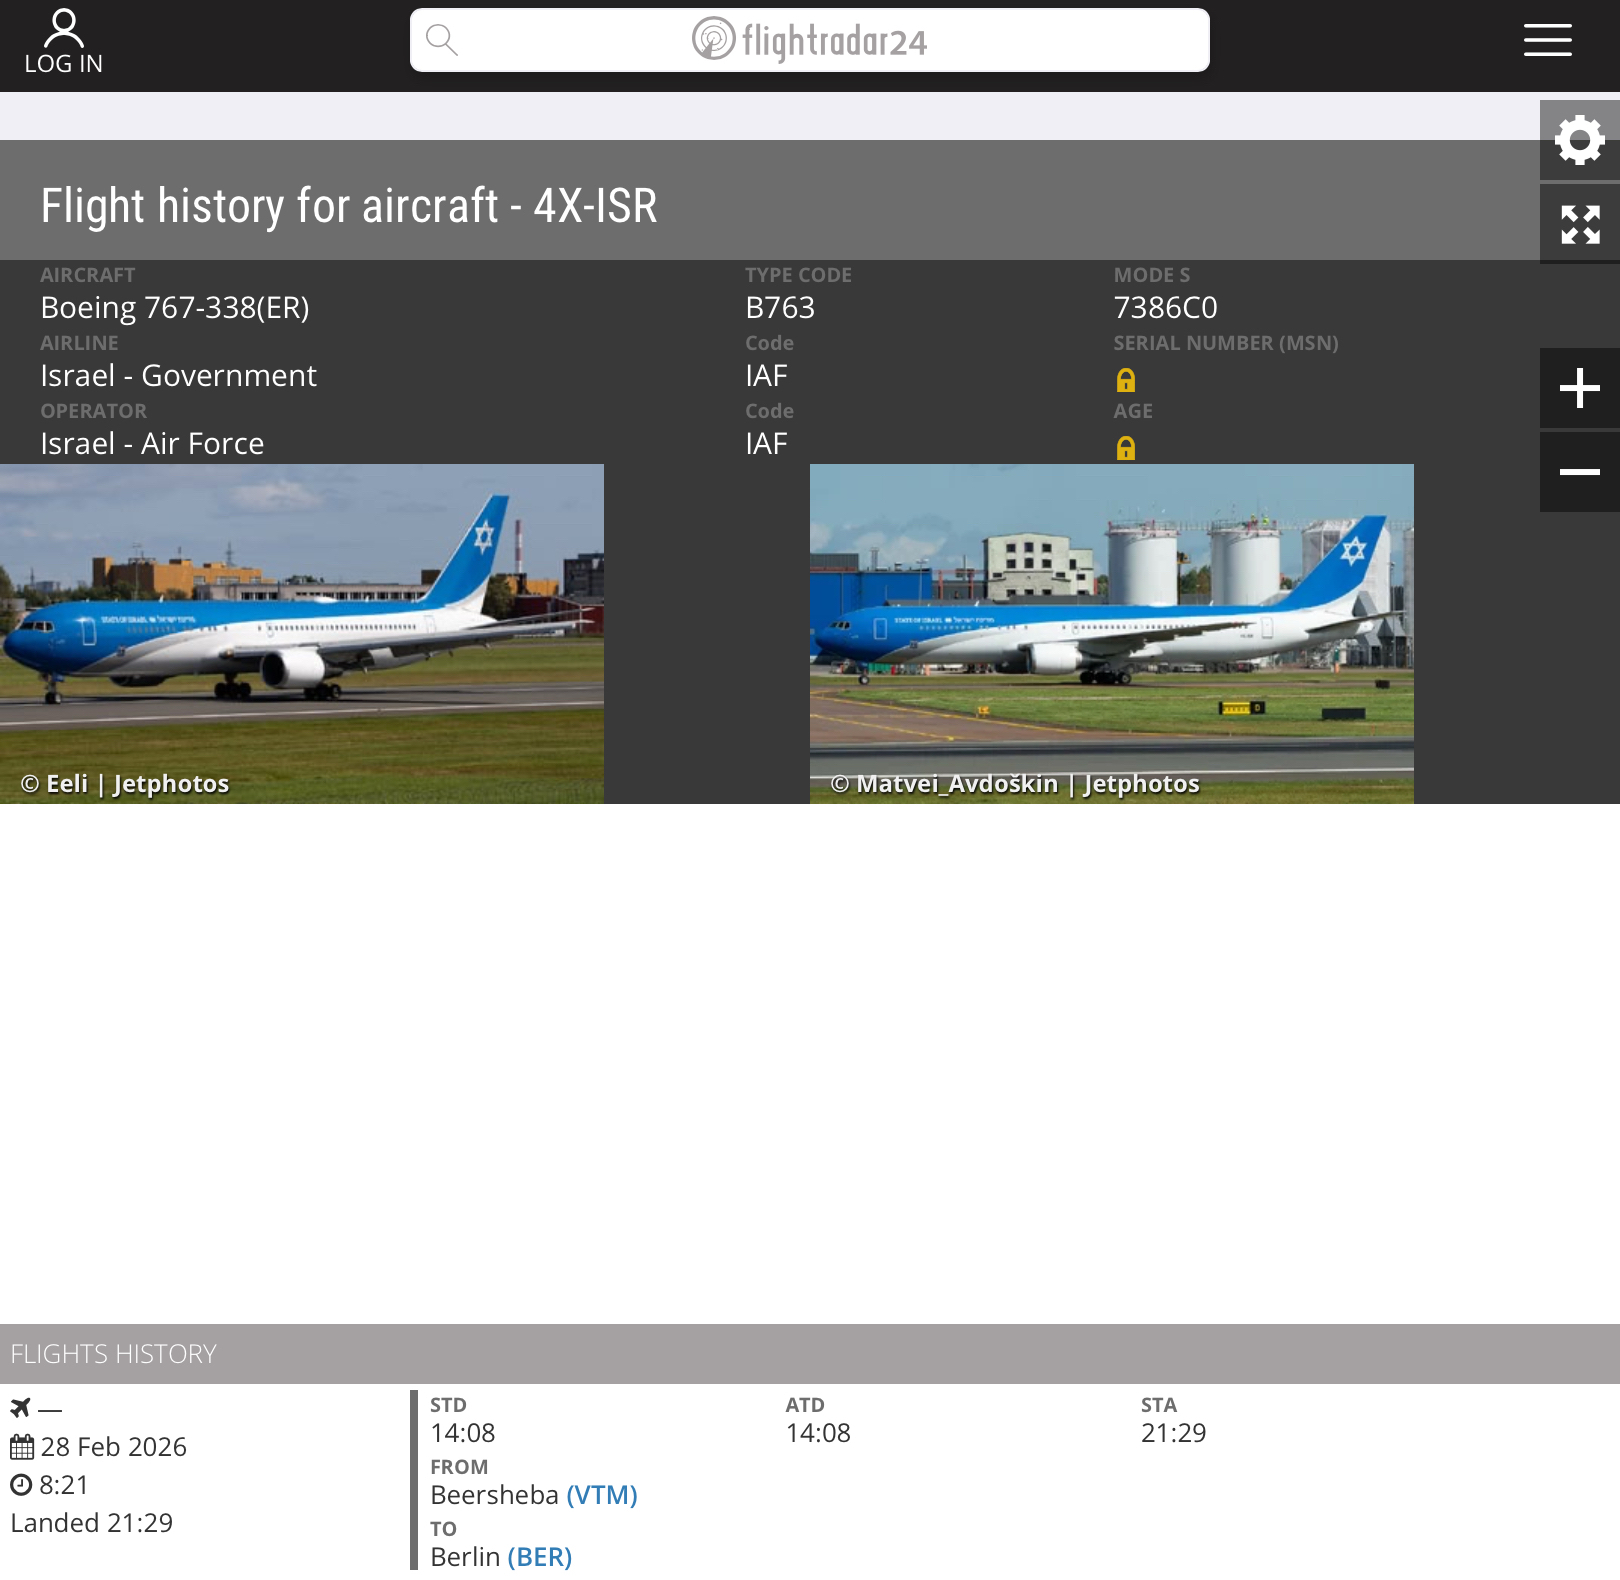Click the search magnifier icon
Viewport: 1620px width, 1580px height.
click(441, 40)
